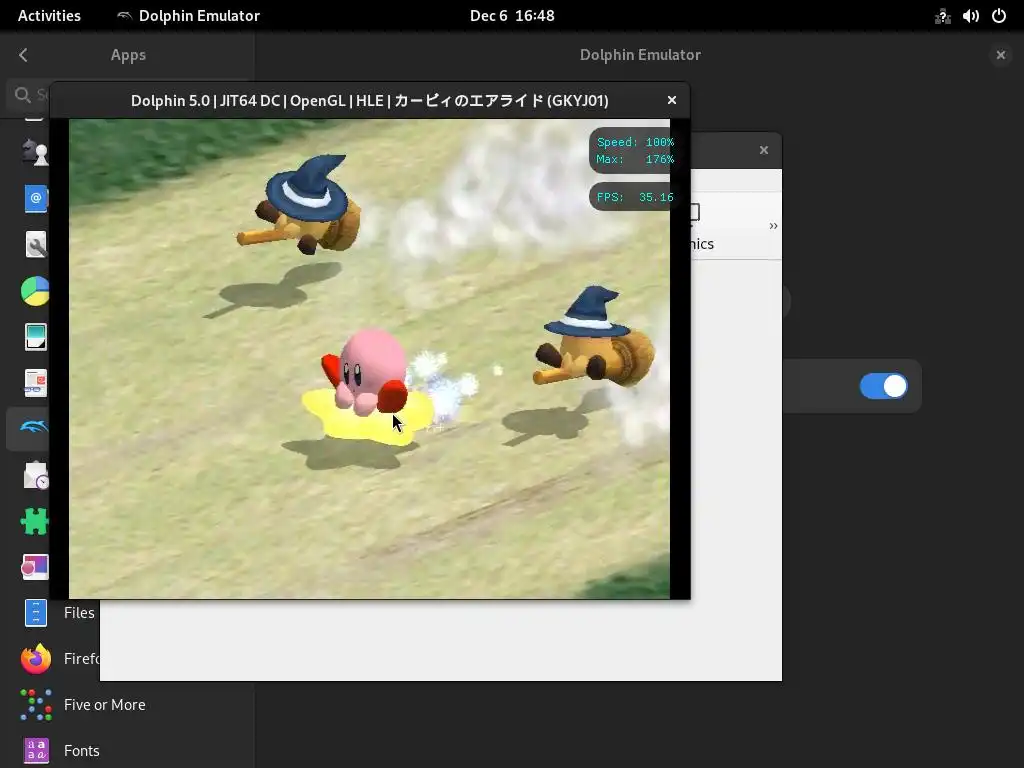Screen dimensions: 1024x768
Task: Select the Fonts row label
Action: [x=82, y=751]
